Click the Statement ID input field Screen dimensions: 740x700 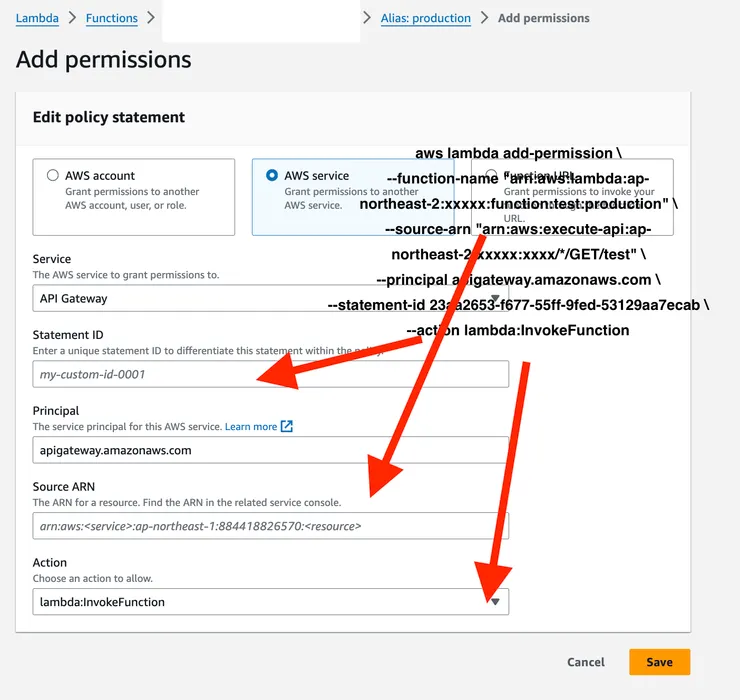pyautogui.click(x=270, y=374)
